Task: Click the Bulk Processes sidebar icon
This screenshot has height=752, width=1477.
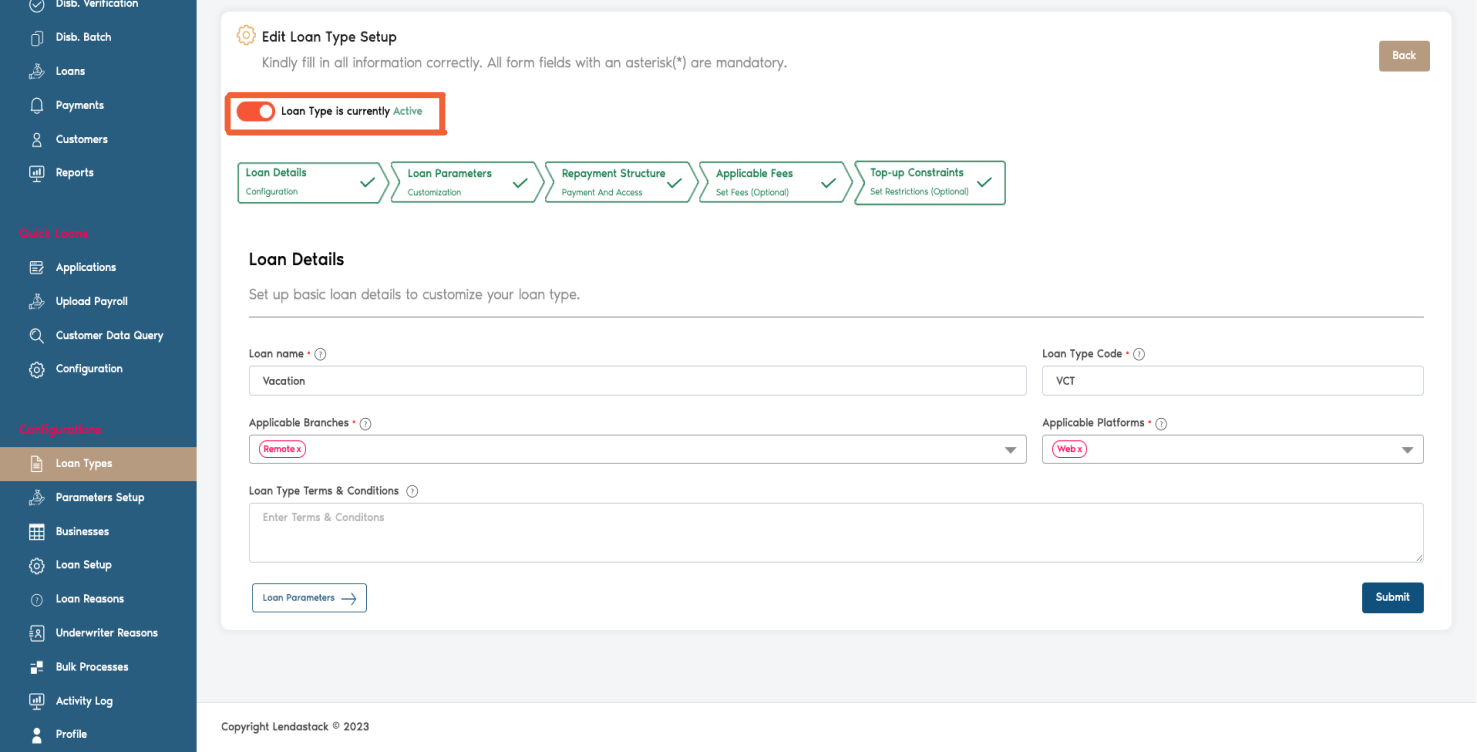Action: pyautogui.click(x=37, y=666)
